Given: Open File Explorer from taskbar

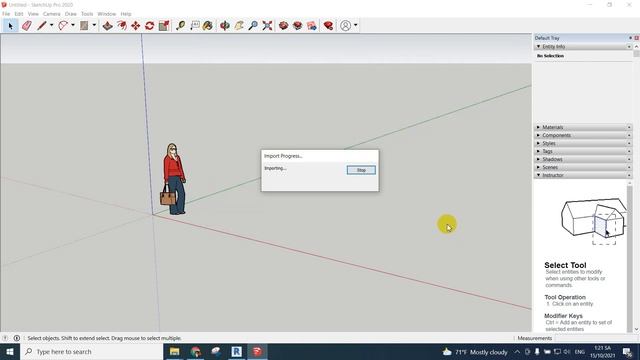Looking at the screenshot, I should [x=175, y=351].
